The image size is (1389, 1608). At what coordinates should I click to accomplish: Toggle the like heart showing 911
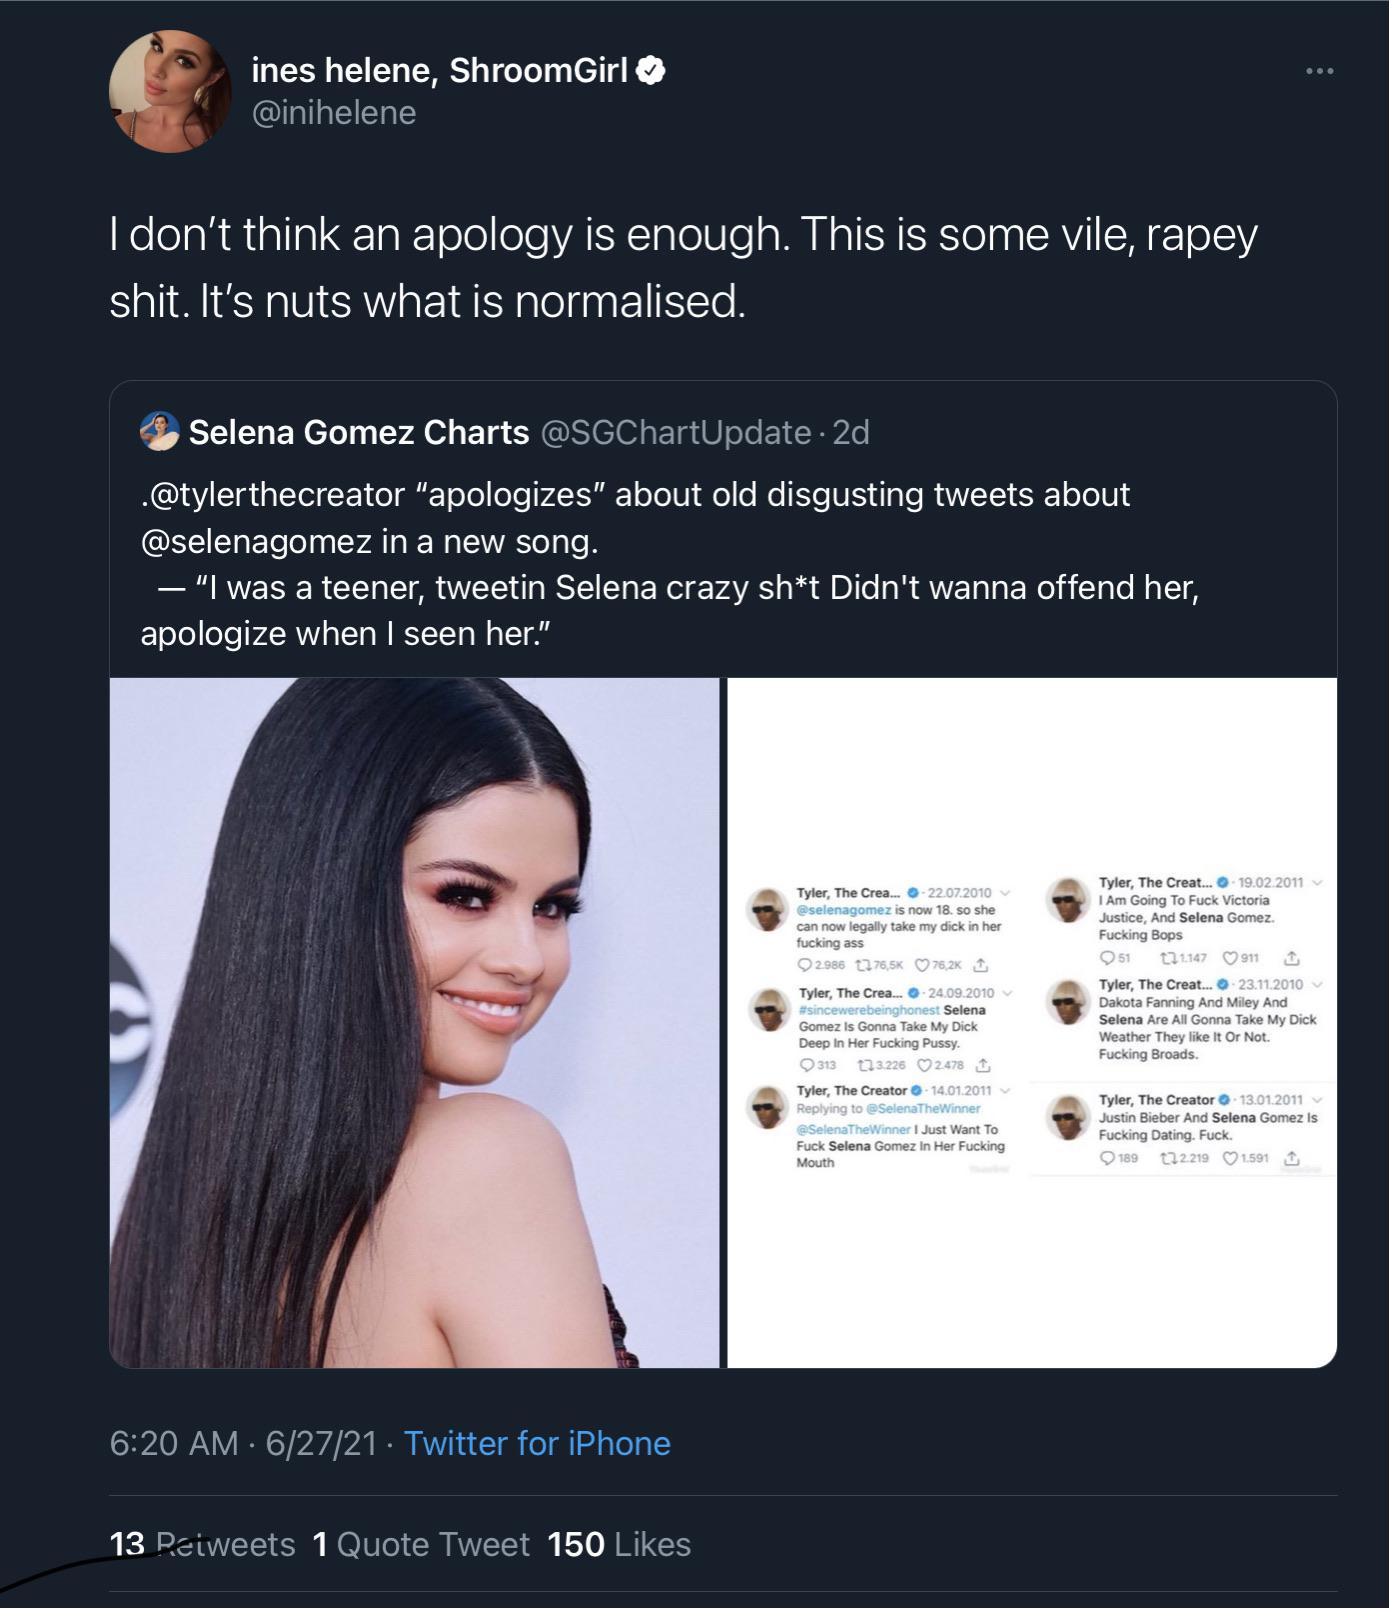click(x=1230, y=958)
